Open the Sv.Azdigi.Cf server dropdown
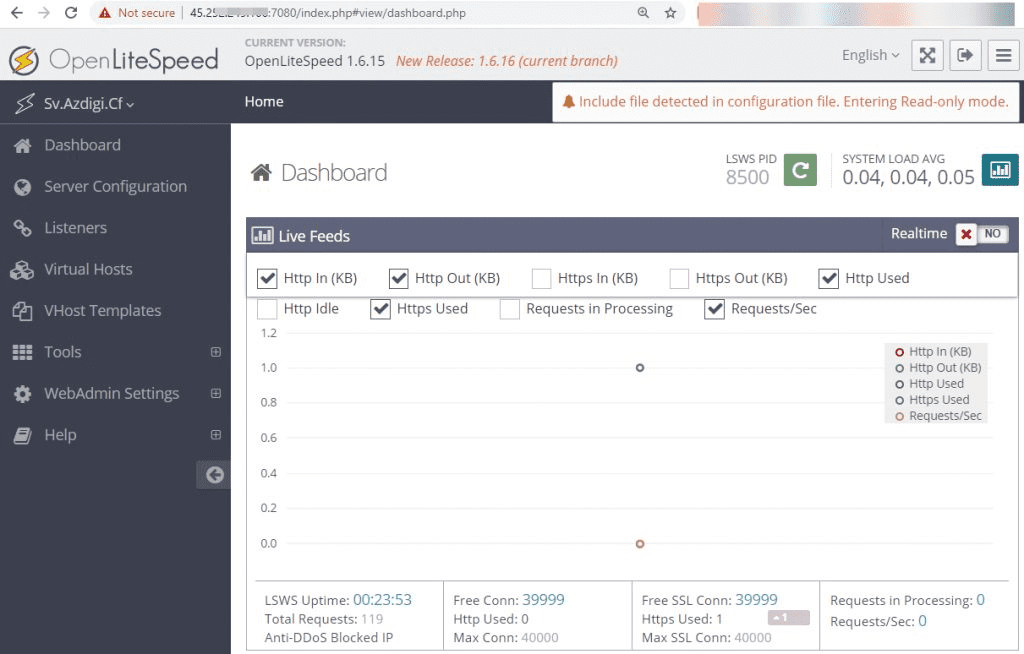The width and height of the screenshot is (1024, 654). click(x=89, y=104)
